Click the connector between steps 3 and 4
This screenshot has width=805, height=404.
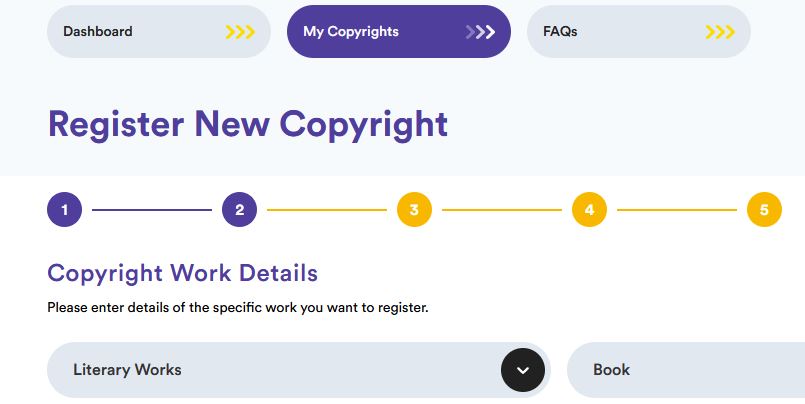502,210
